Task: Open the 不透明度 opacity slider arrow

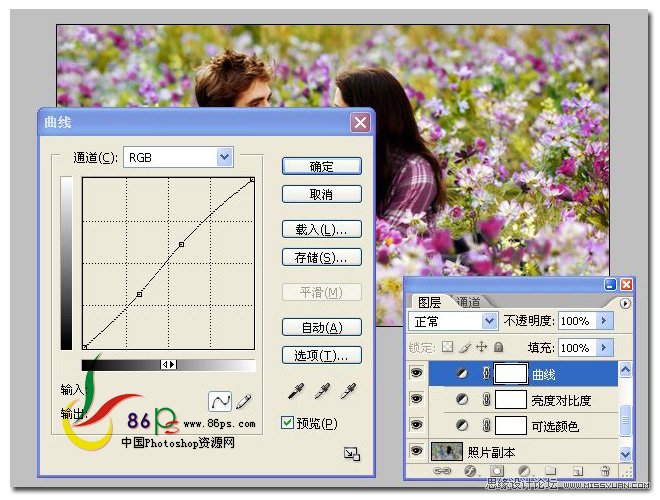Action: (604, 321)
